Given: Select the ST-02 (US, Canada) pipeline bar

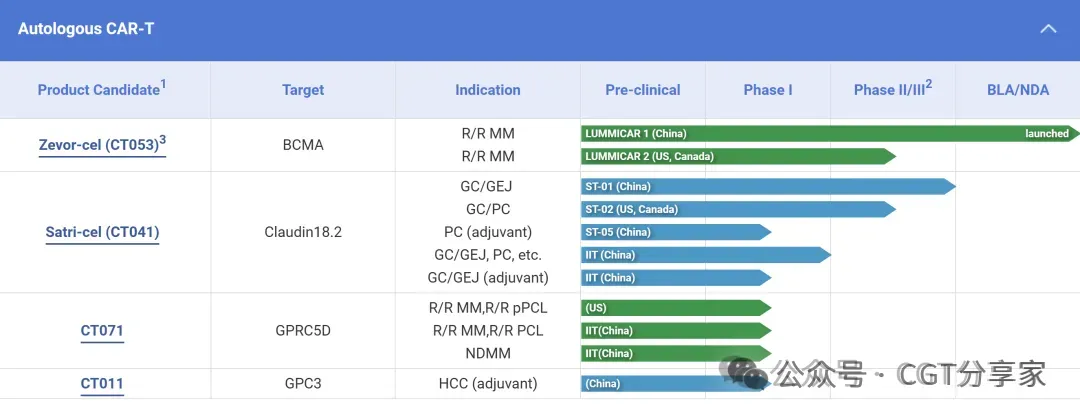Looking at the screenshot, I should 738,209.
